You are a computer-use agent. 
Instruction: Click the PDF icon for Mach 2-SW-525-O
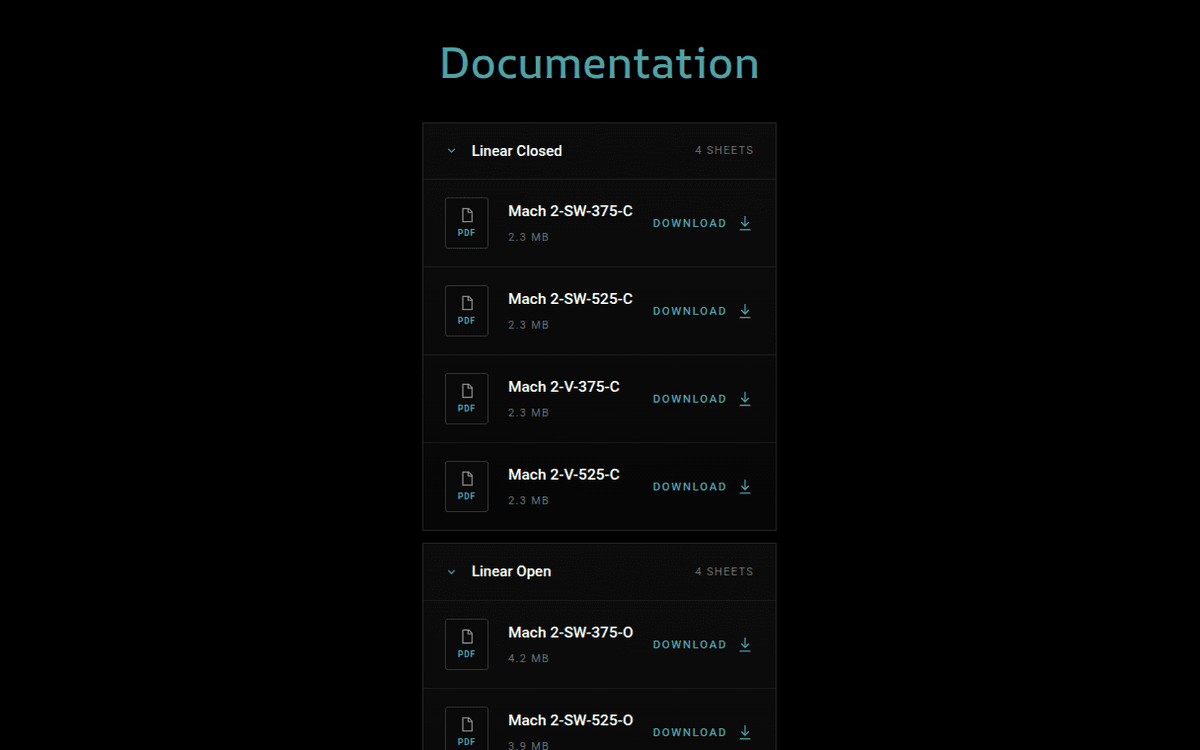pos(467,729)
